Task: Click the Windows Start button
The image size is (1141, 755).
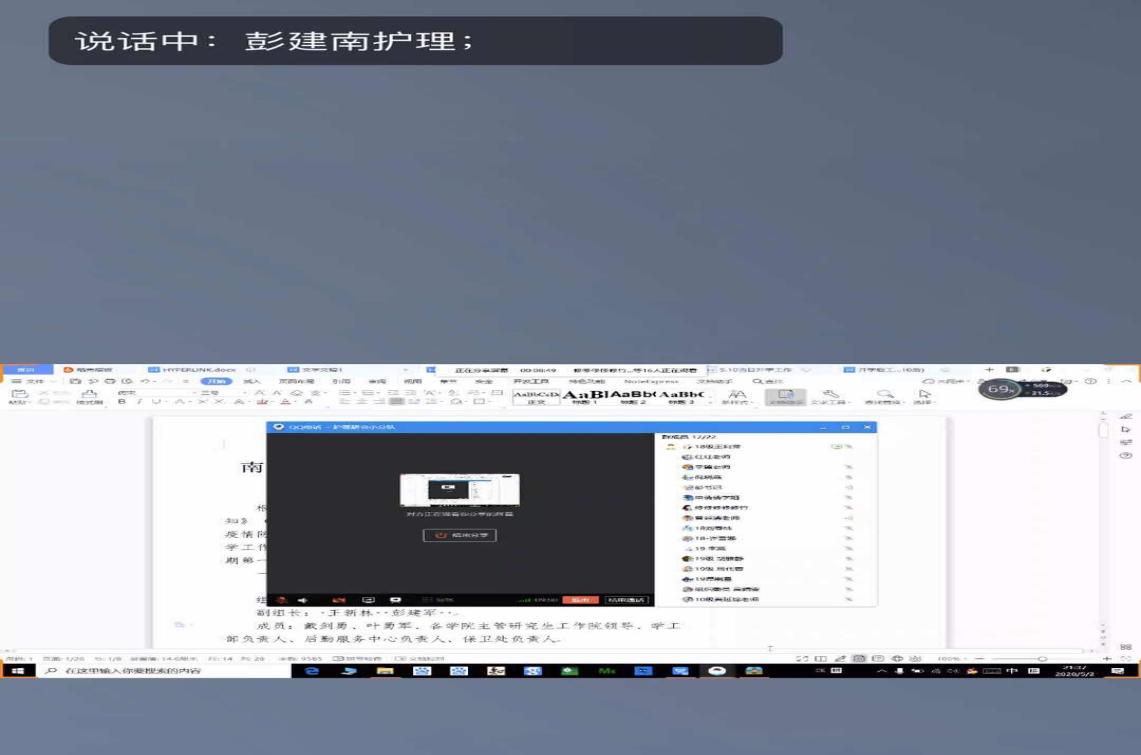Action: (x=17, y=671)
